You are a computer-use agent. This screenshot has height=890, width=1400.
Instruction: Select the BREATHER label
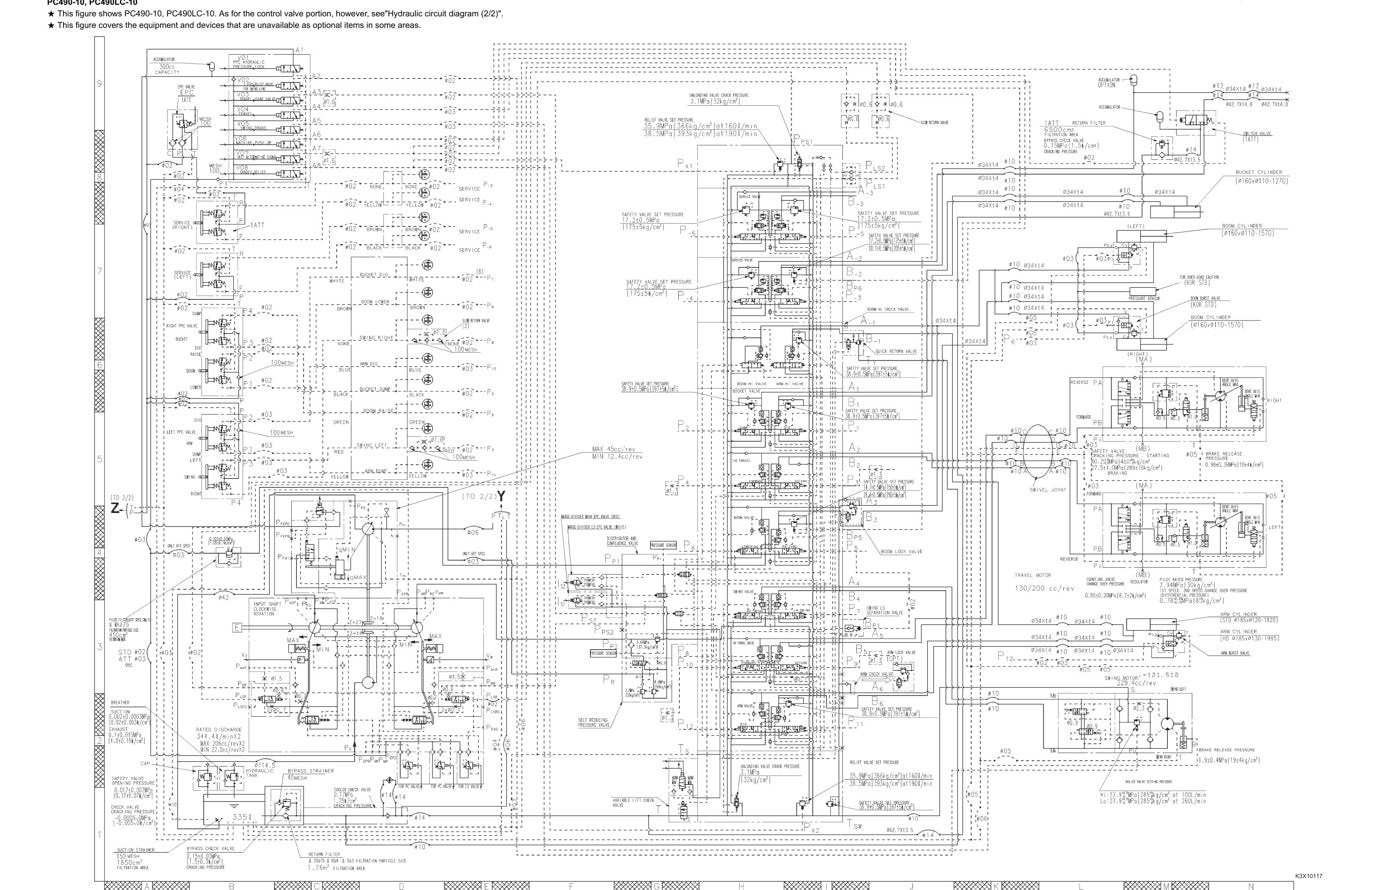click(x=120, y=701)
